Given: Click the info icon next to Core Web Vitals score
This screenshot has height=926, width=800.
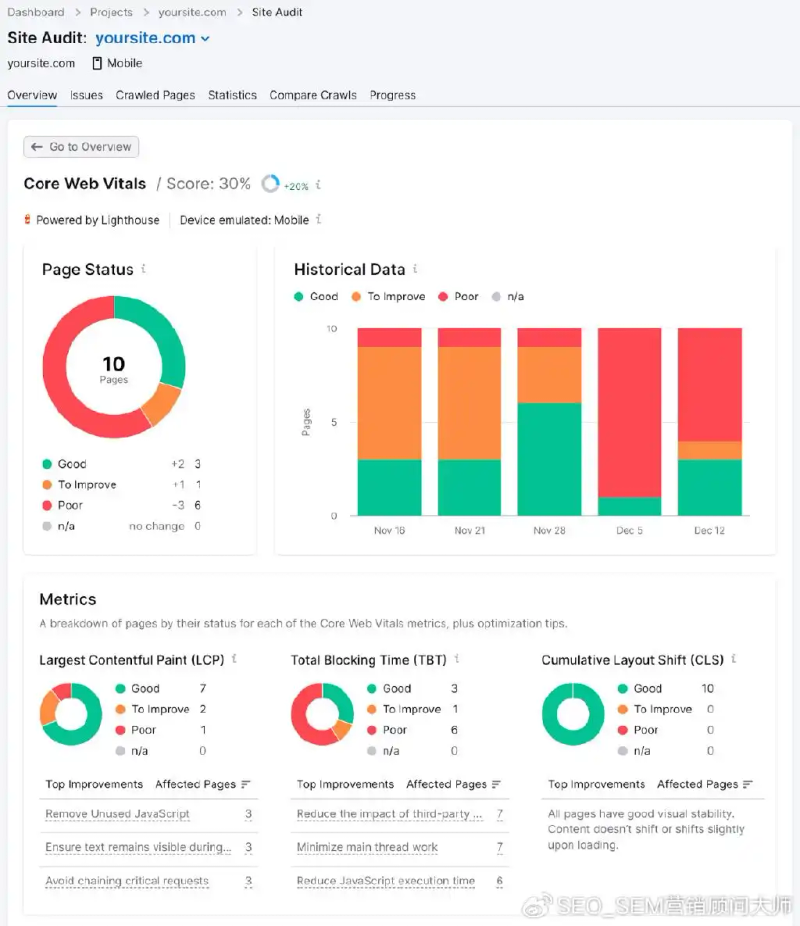Looking at the screenshot, I should click(318, 185).
